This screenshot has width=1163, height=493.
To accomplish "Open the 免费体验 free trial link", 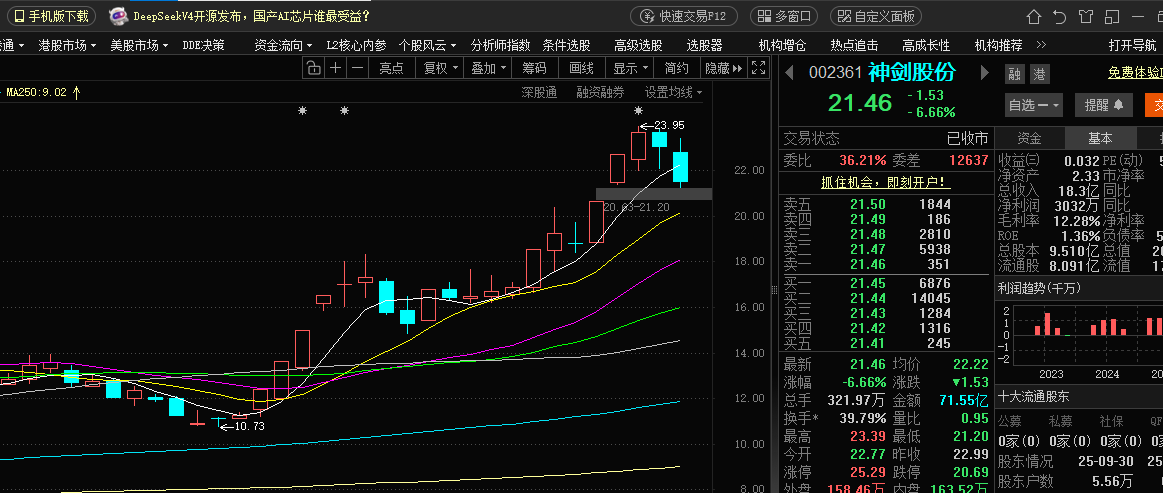I will click(x=1135, y=73).
